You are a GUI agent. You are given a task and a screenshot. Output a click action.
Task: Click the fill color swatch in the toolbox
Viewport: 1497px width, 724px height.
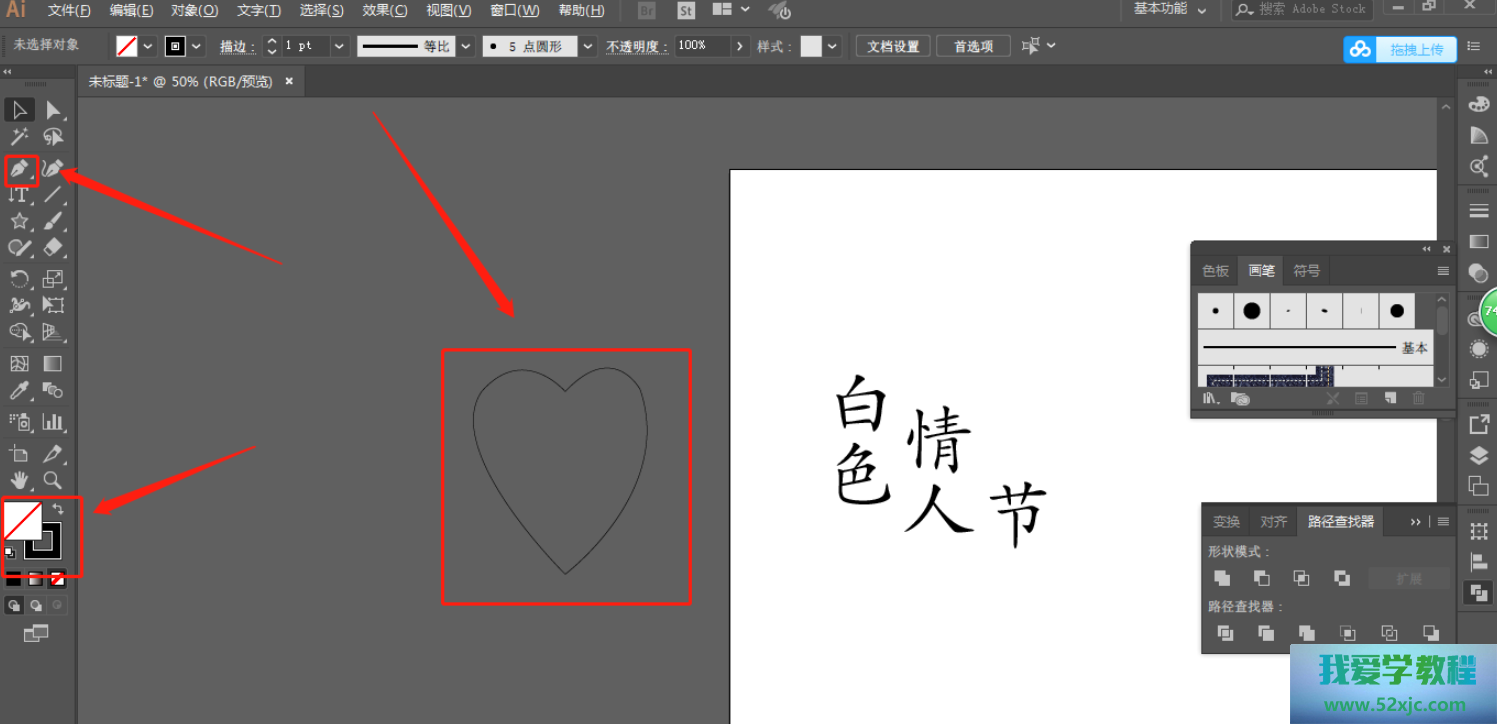tap(20, 520)
